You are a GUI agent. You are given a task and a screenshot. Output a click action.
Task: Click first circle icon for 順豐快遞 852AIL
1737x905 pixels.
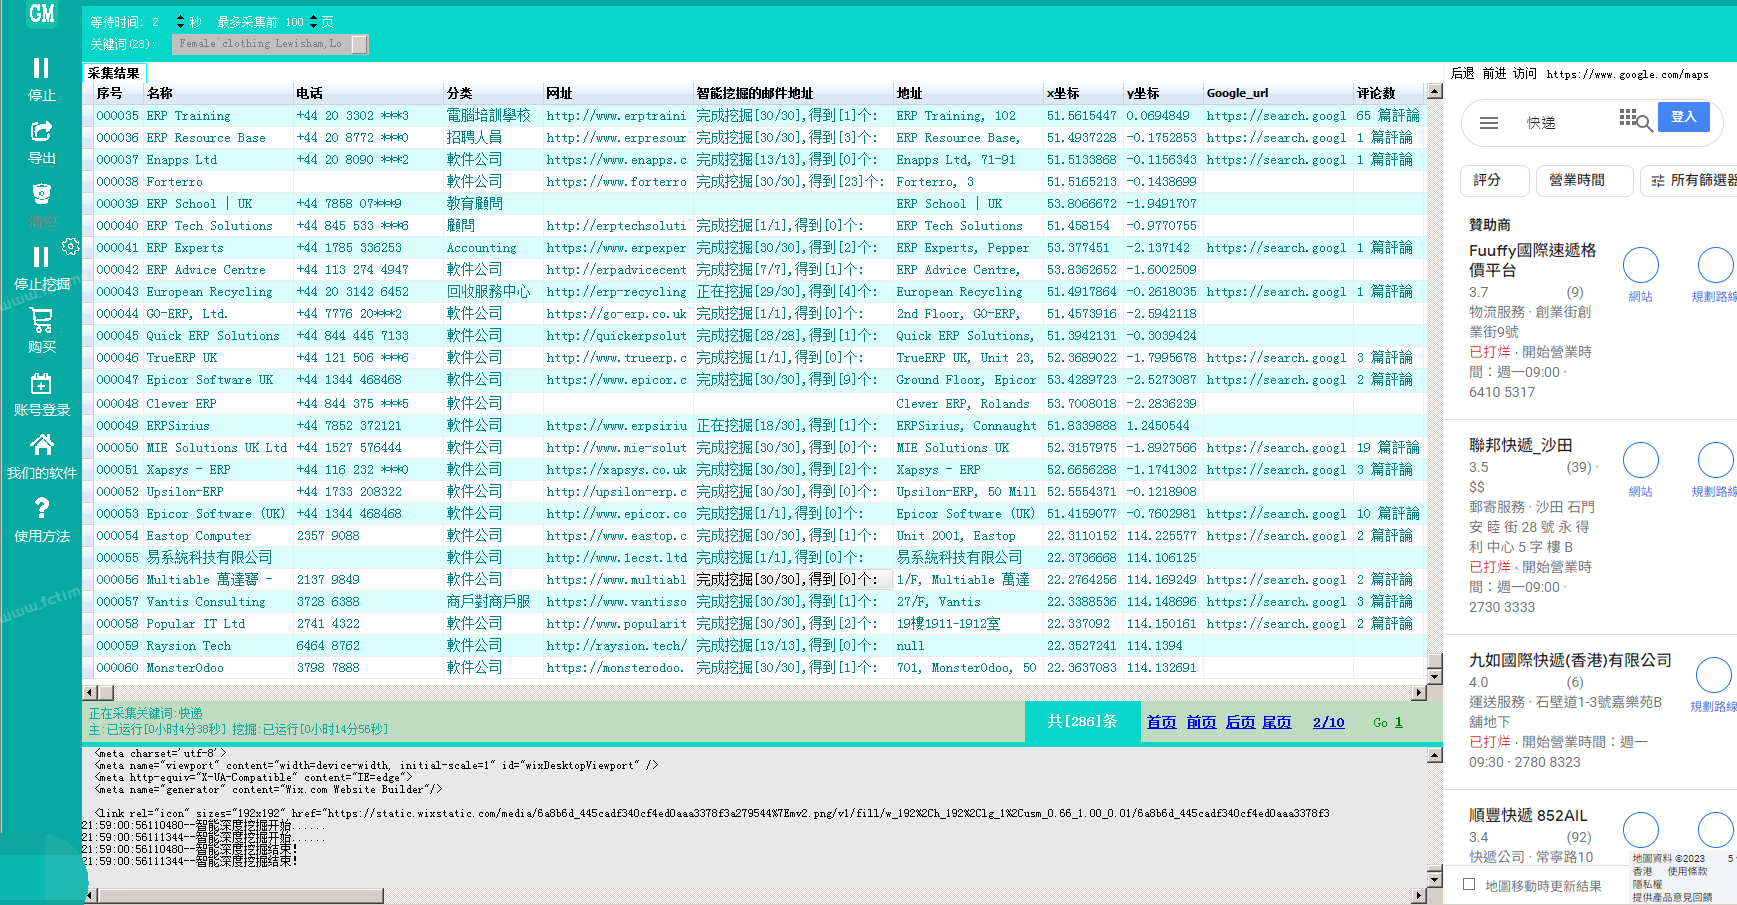(1640, 831)
